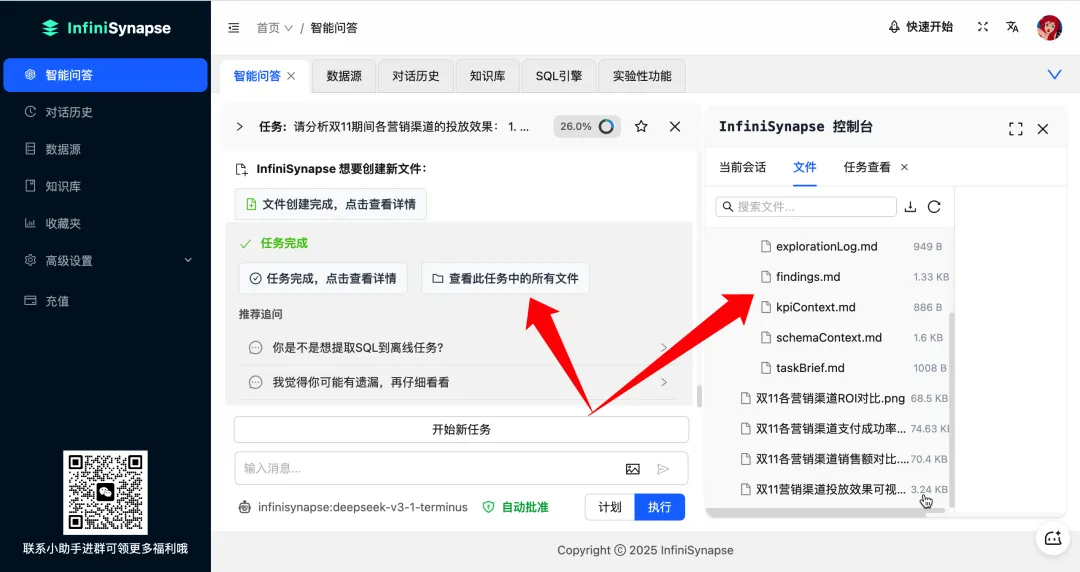Switch to the 当前会话 console tab

click(x=742, y=167)
